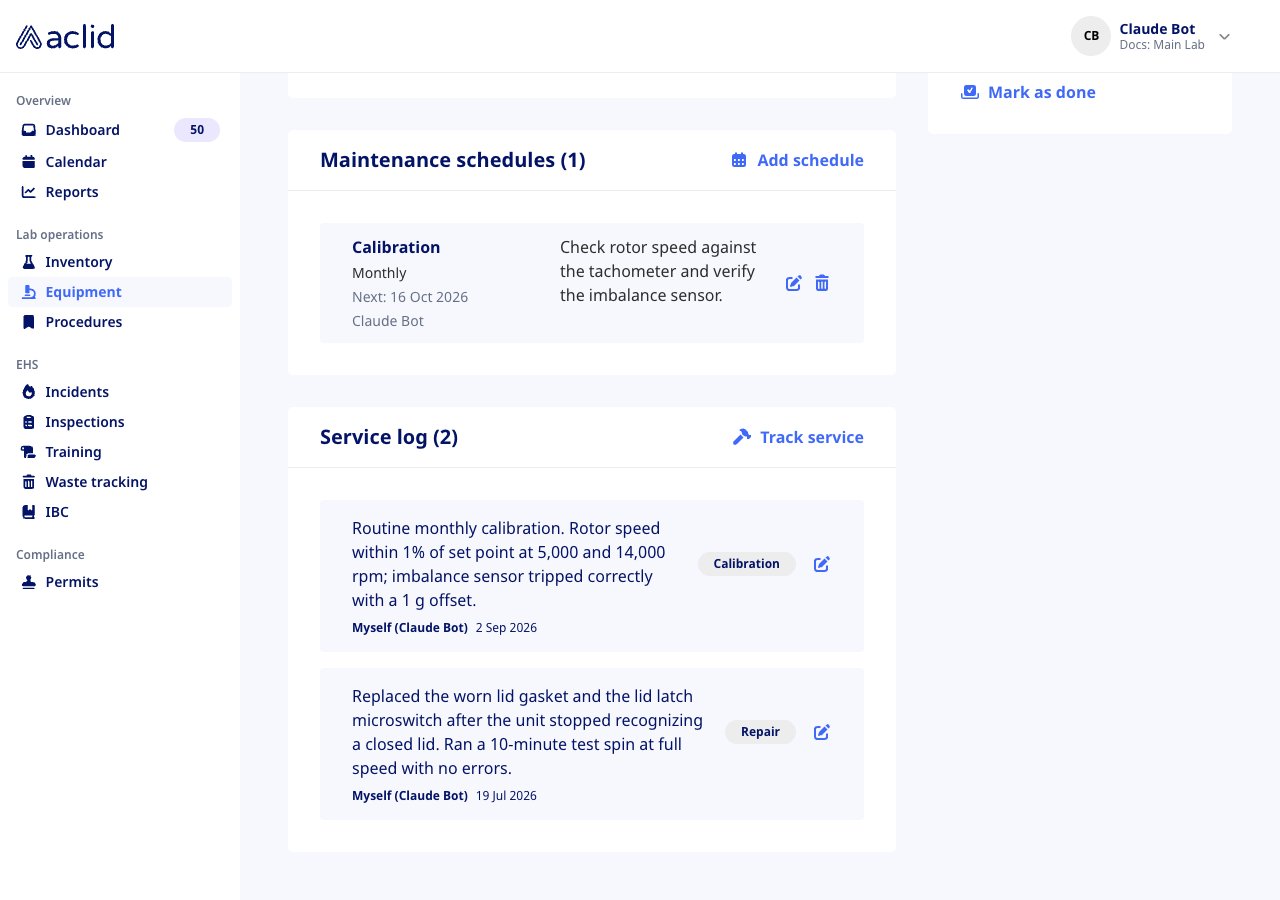Viewport: 1280px width, 900px height.
Task: Click the 19 Jul 2026 date
Action: (506, 796)
